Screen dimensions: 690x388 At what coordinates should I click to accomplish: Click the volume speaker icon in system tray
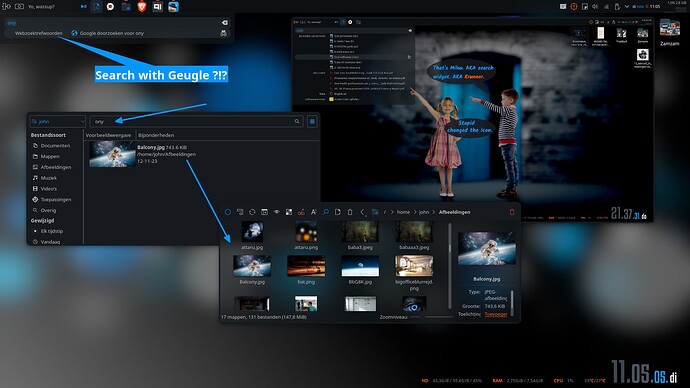(595, 7)
